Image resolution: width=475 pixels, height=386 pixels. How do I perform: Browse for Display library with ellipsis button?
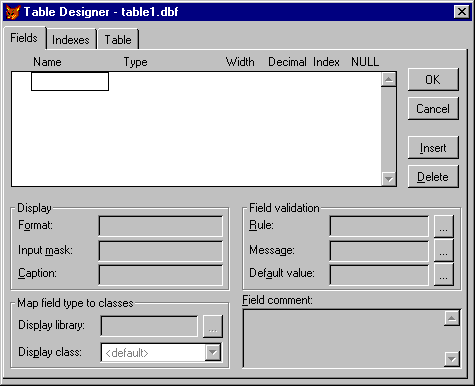213,326
